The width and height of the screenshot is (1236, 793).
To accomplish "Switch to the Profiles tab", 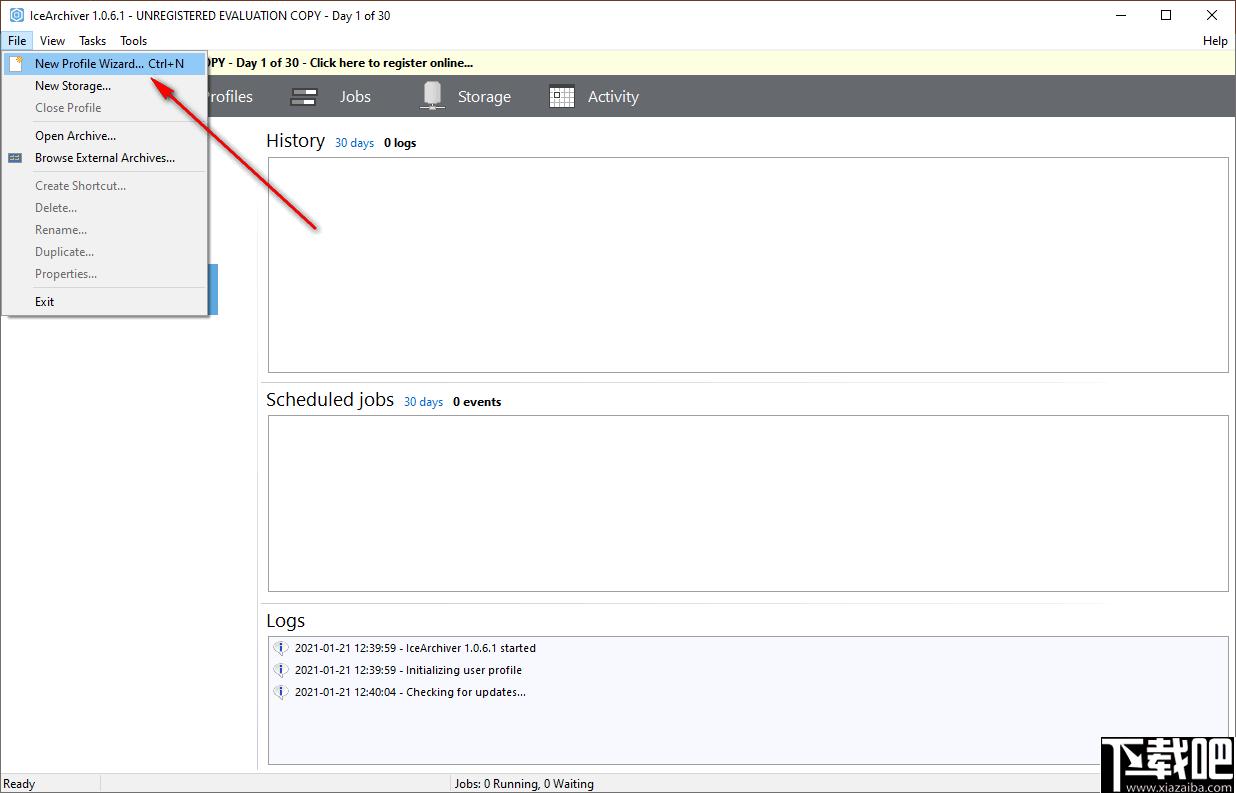I will 230,97.
